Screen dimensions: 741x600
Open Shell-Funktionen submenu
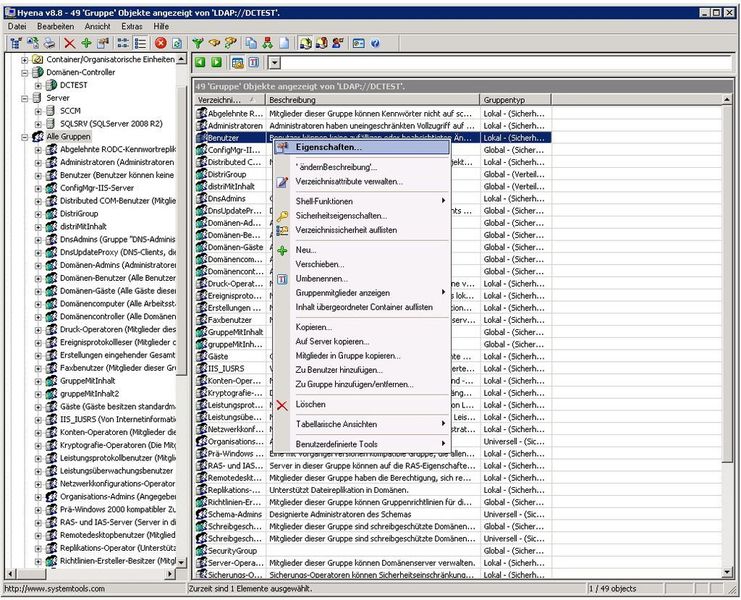[x=362, y=201]
